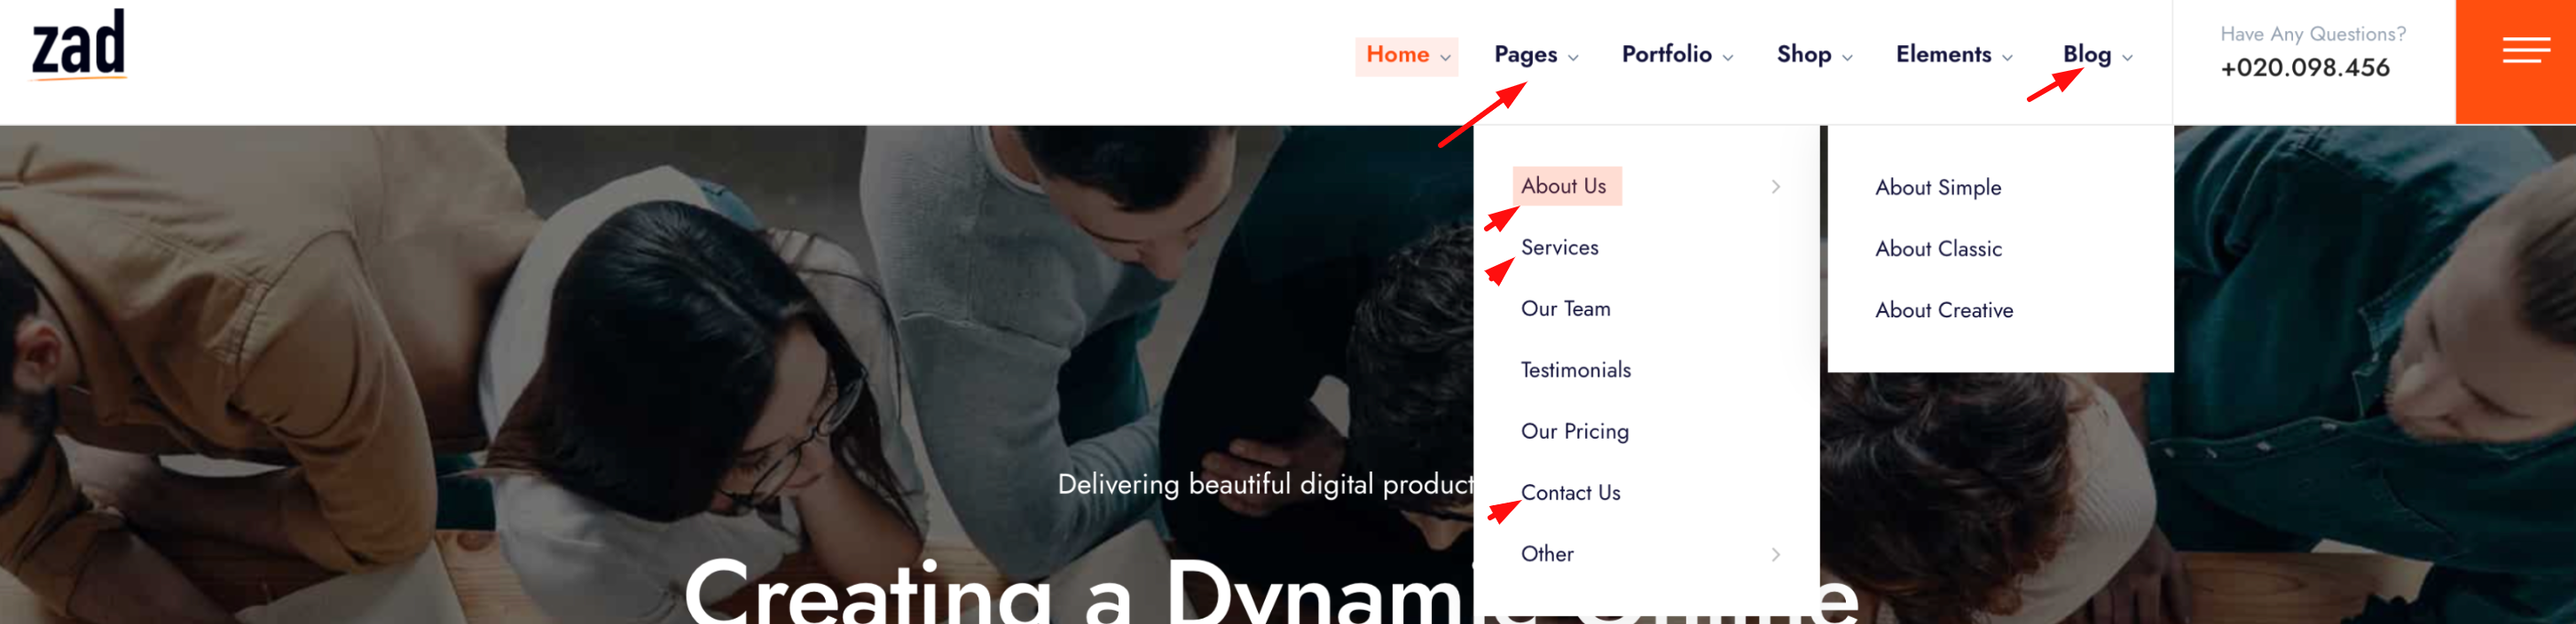Expand the chevron beside Elements
2576x624 pixels.
(2007, 58)
